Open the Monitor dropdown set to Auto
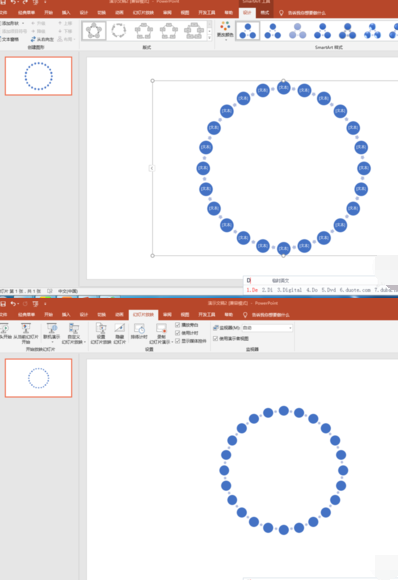 tap(267, 328)
